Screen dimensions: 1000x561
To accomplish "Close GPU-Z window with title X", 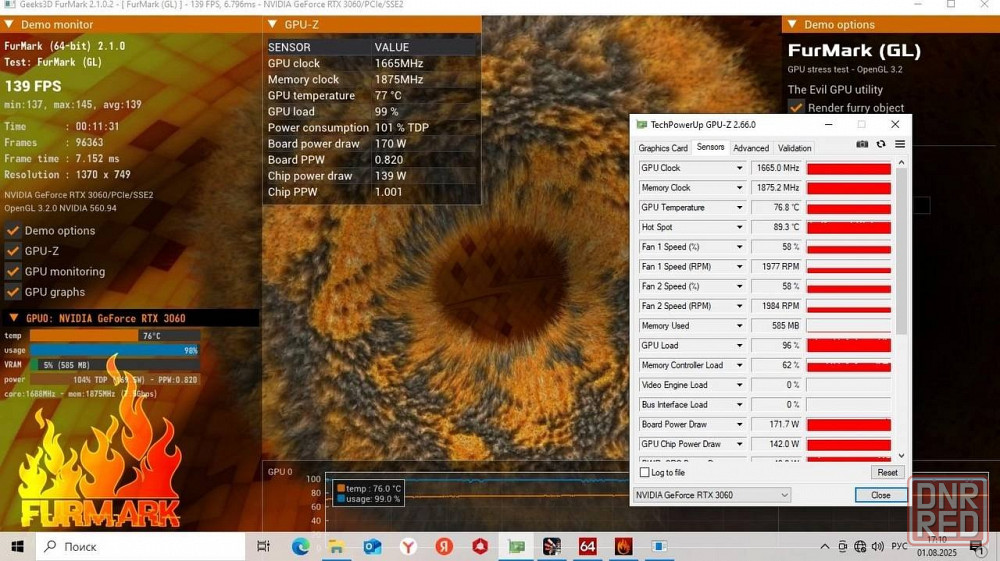I will click(x=895, y=124).
